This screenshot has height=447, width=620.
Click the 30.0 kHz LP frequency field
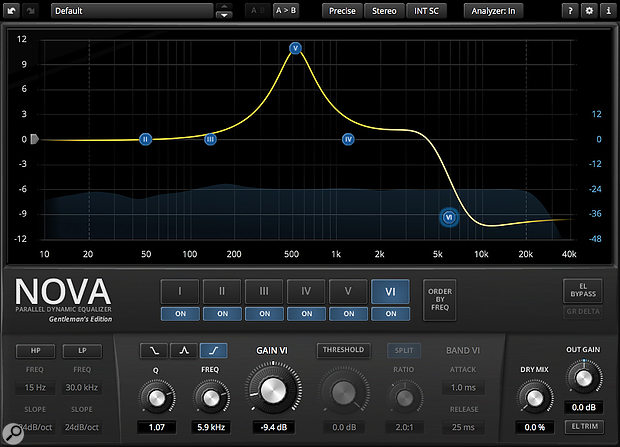[x=82, y=388]
